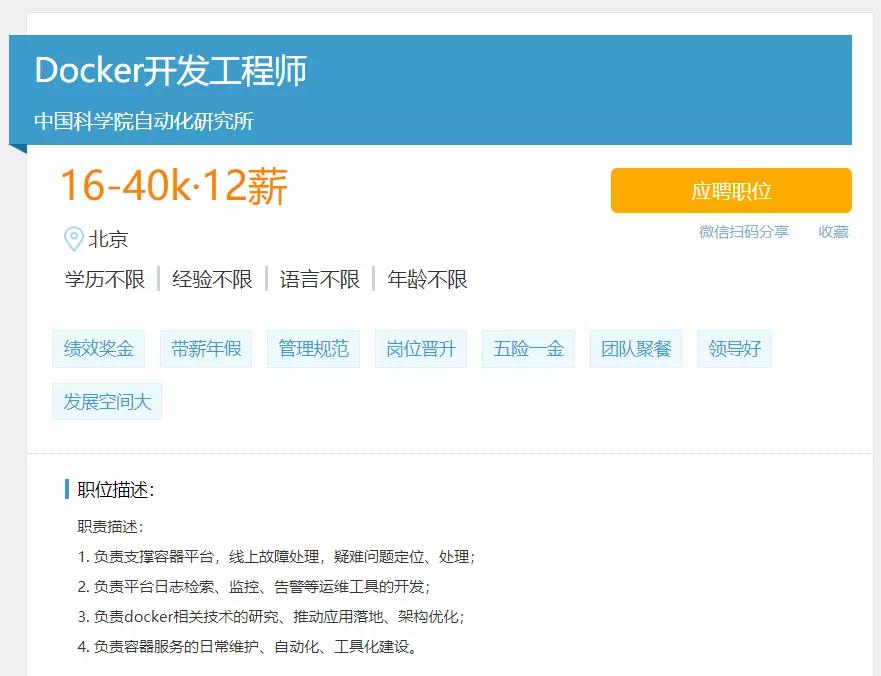Open 微信扫码分享 share link
This screenshot has width=881, height=676.
(743, 232)
